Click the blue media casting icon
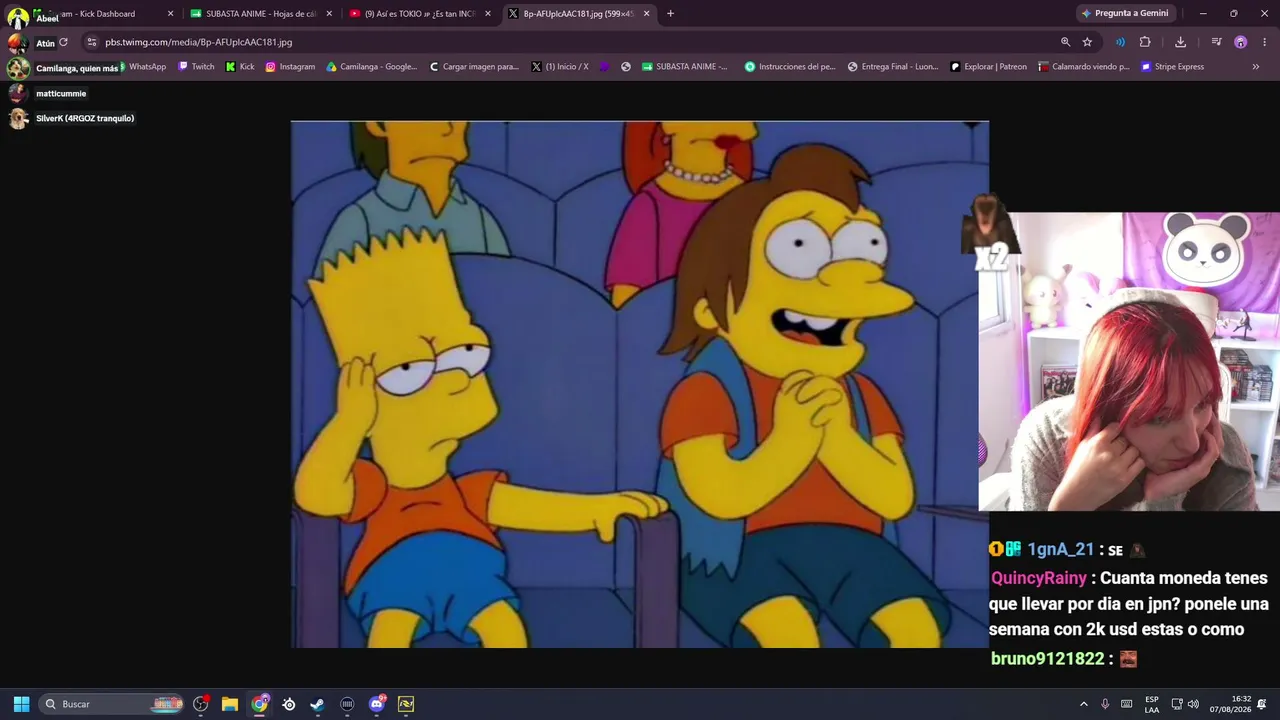Screen dimensions: 1280x720 1120,42
